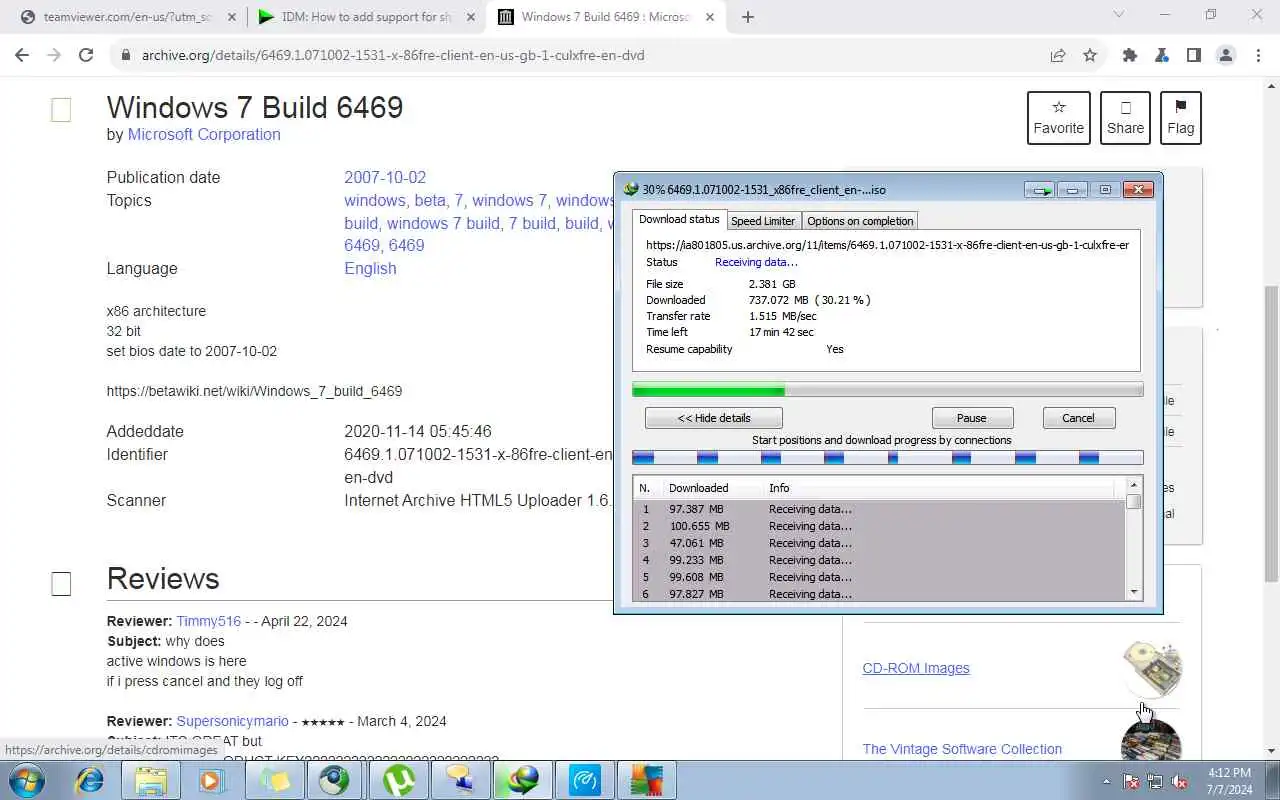Image resolution: width=1280 pixels, height=800 pixels.
Task: Open CD-ROM Images collection link
Action: [x=916, y=668]
